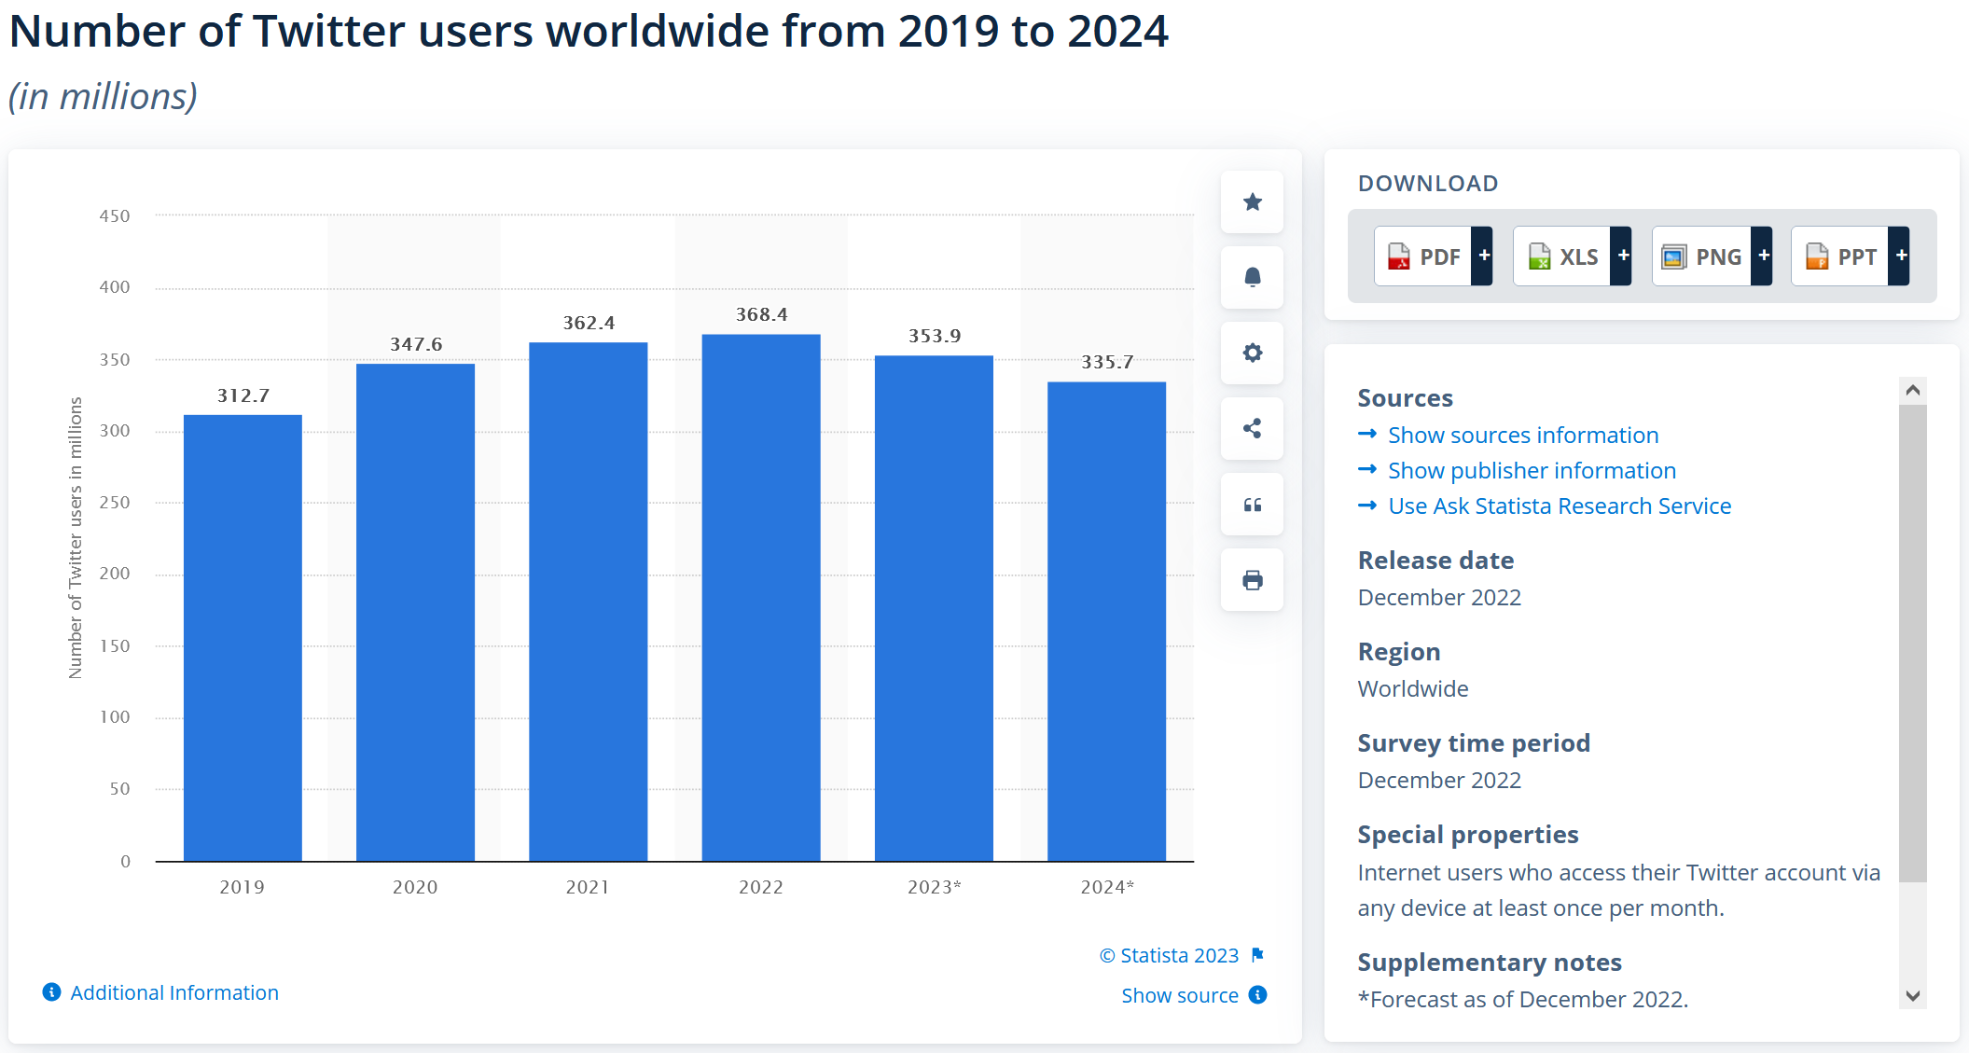Click the 2024* forecast bar

coord(1107,621)
